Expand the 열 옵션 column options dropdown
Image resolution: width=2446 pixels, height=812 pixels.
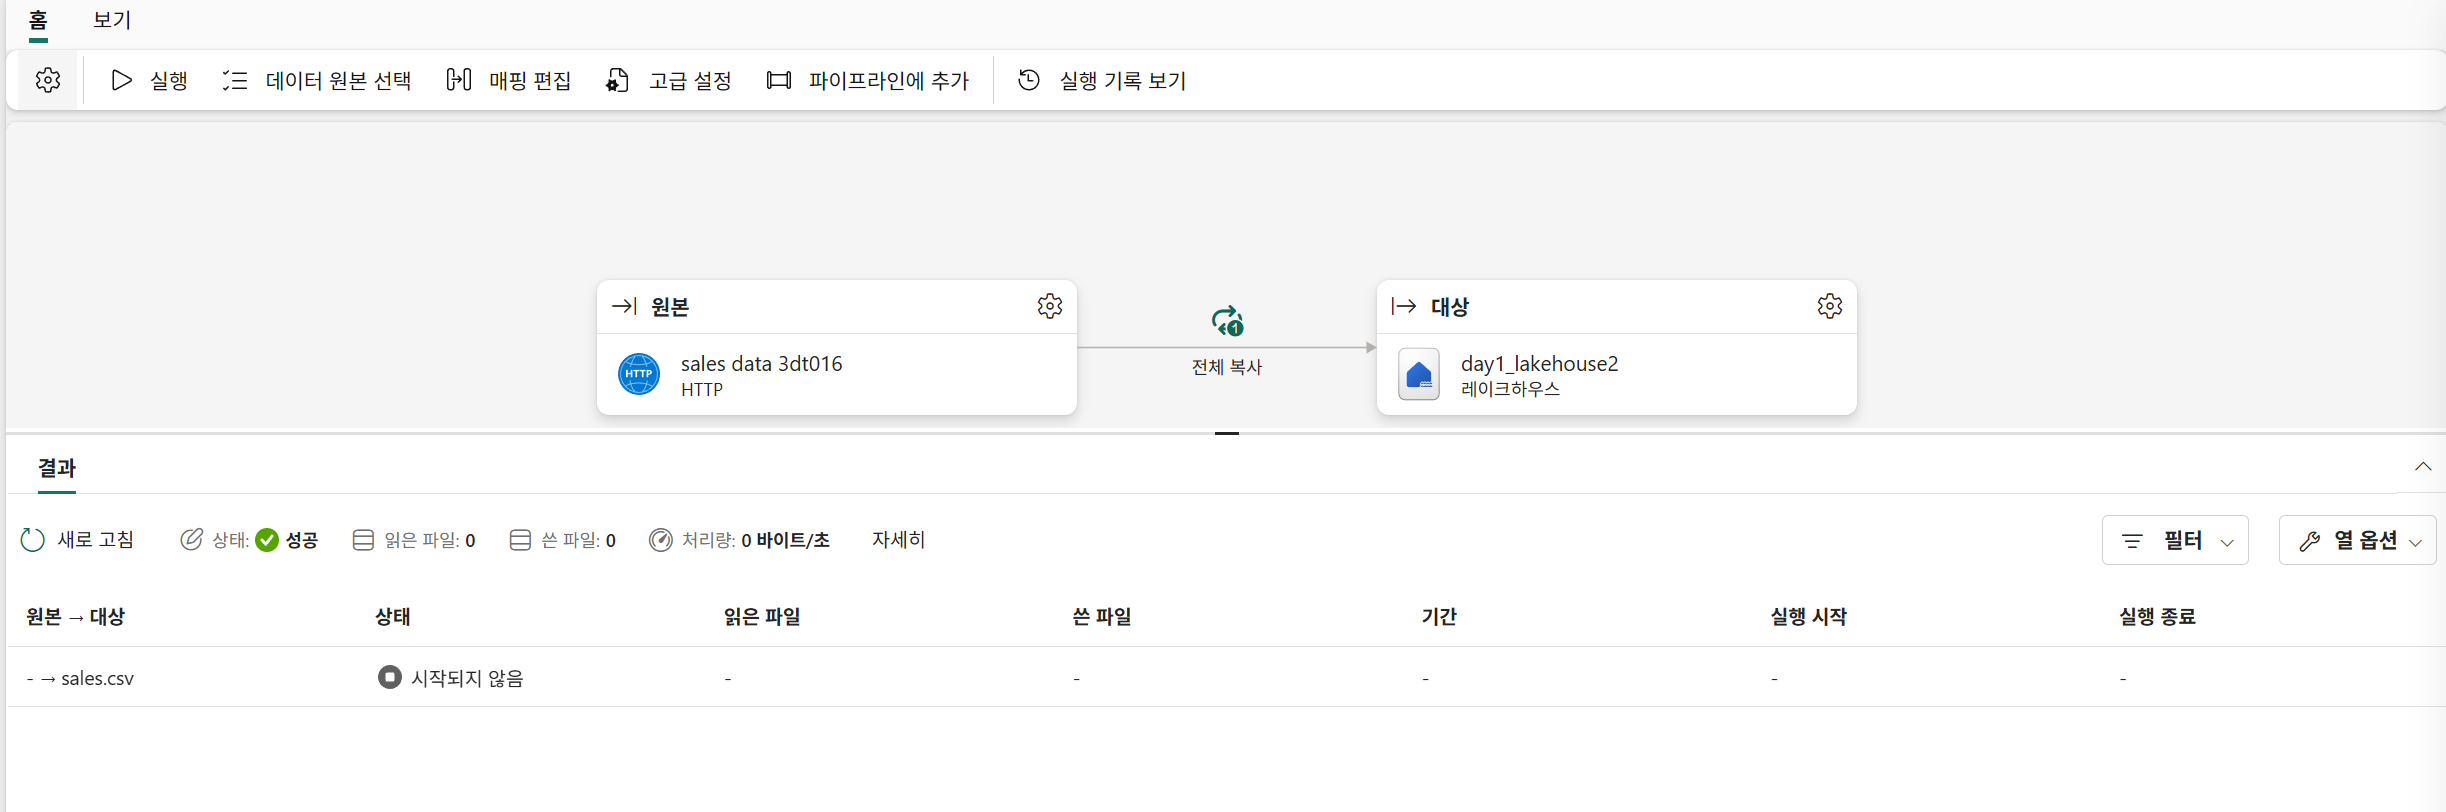2357,540
